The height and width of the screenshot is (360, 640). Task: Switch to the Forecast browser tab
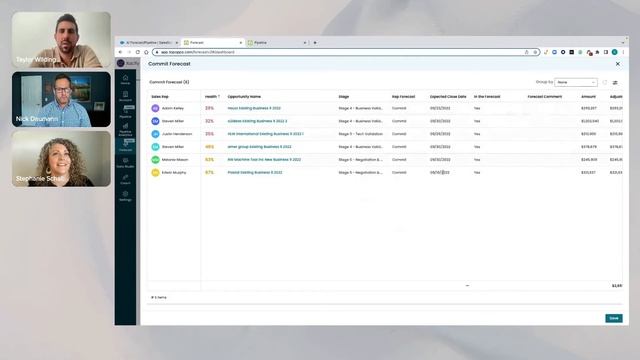pyautogui.click(x=212, y=42)
